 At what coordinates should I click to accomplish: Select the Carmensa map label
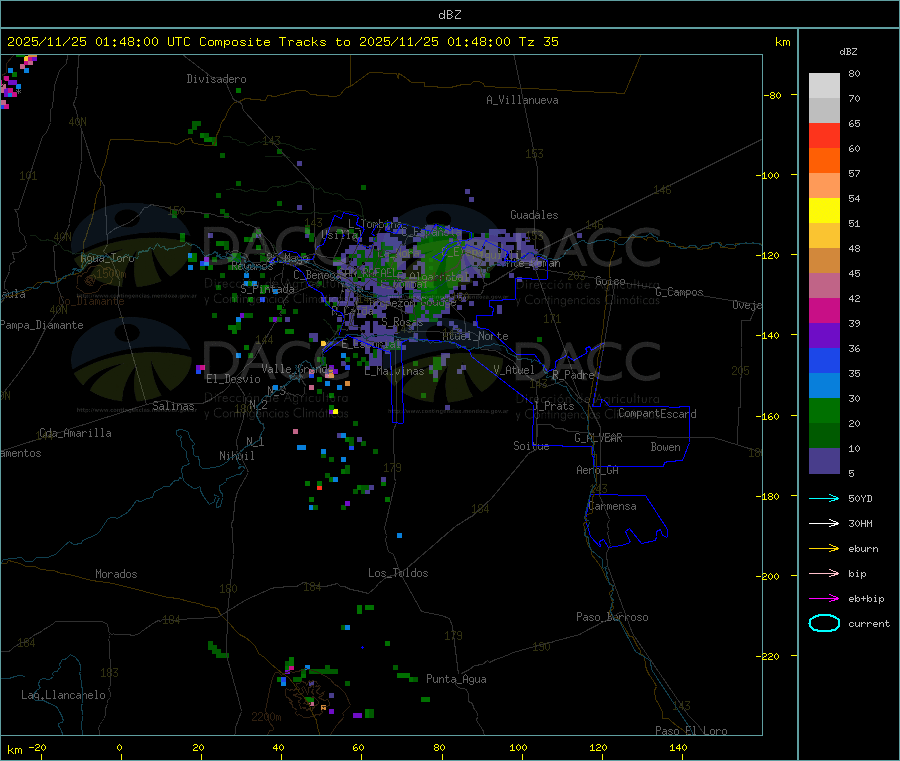pos(612,506)
